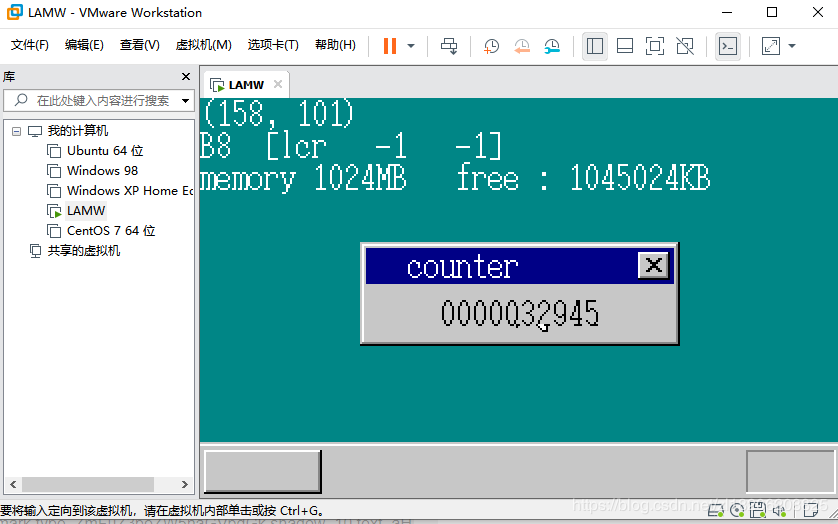Minimize the VMware Workstation window

pos(726,12)
